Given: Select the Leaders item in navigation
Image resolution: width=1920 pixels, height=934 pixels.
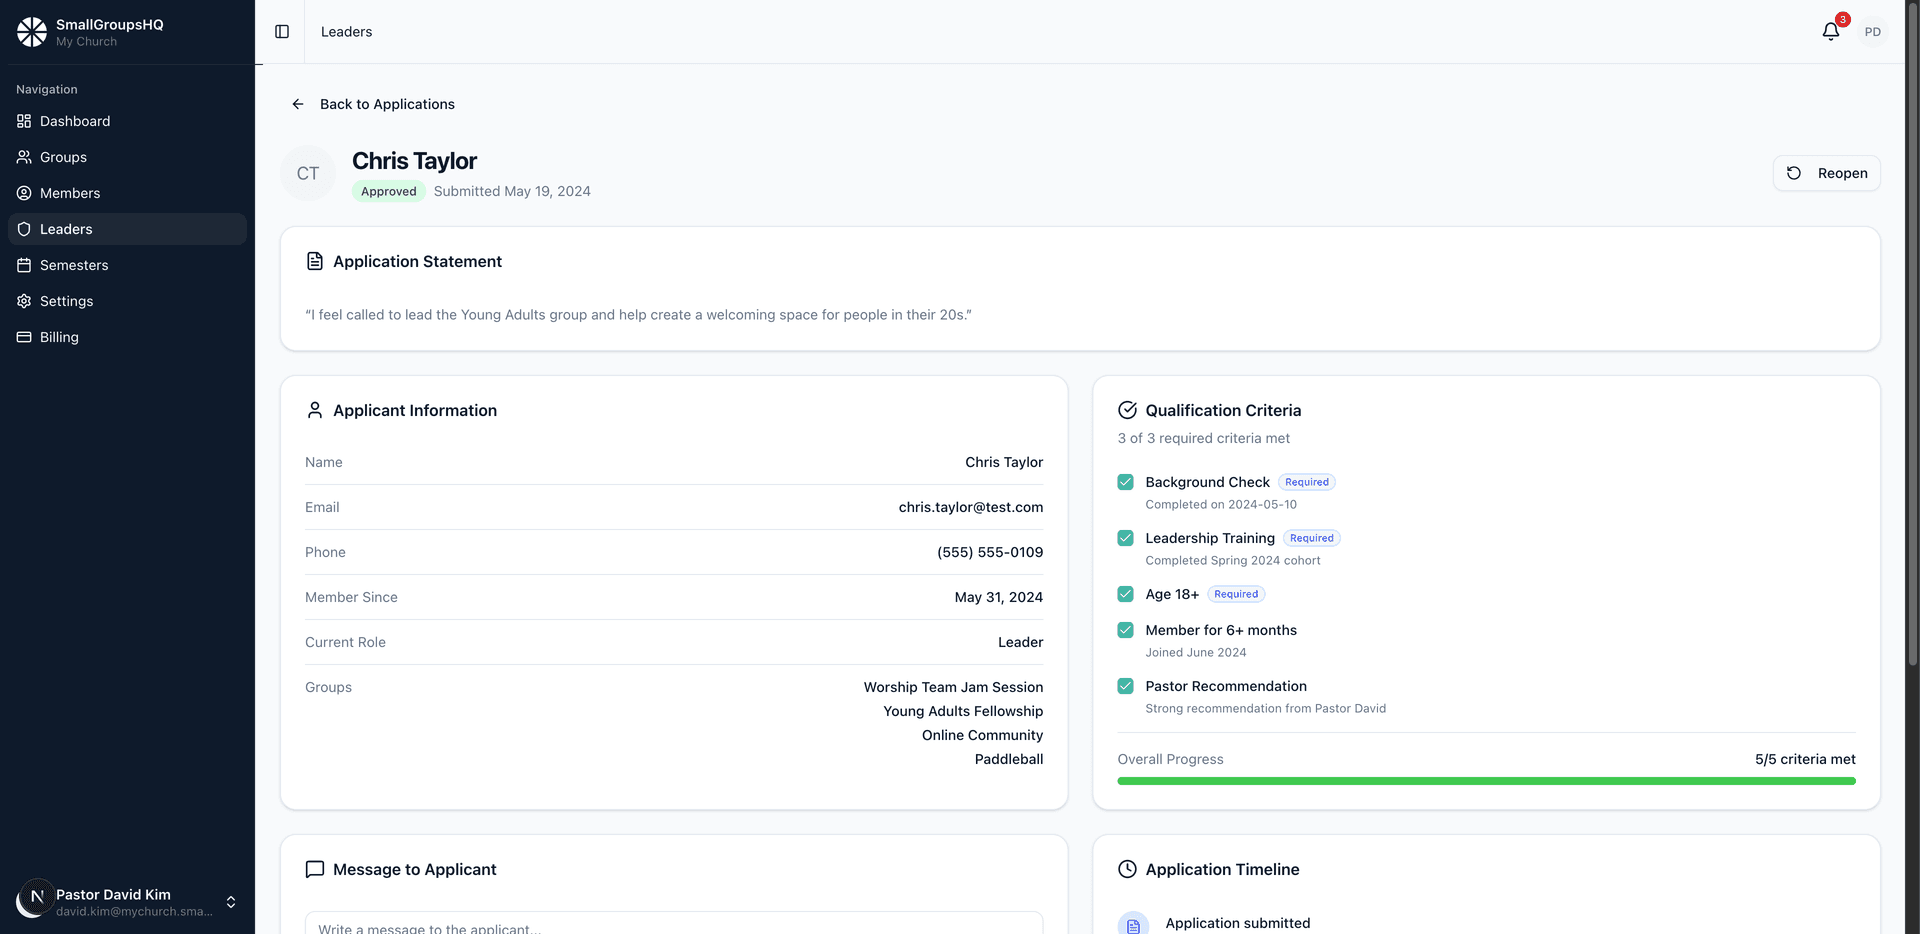Looking at the screenshot, I should pyautogui.click(x=68, y=229).
